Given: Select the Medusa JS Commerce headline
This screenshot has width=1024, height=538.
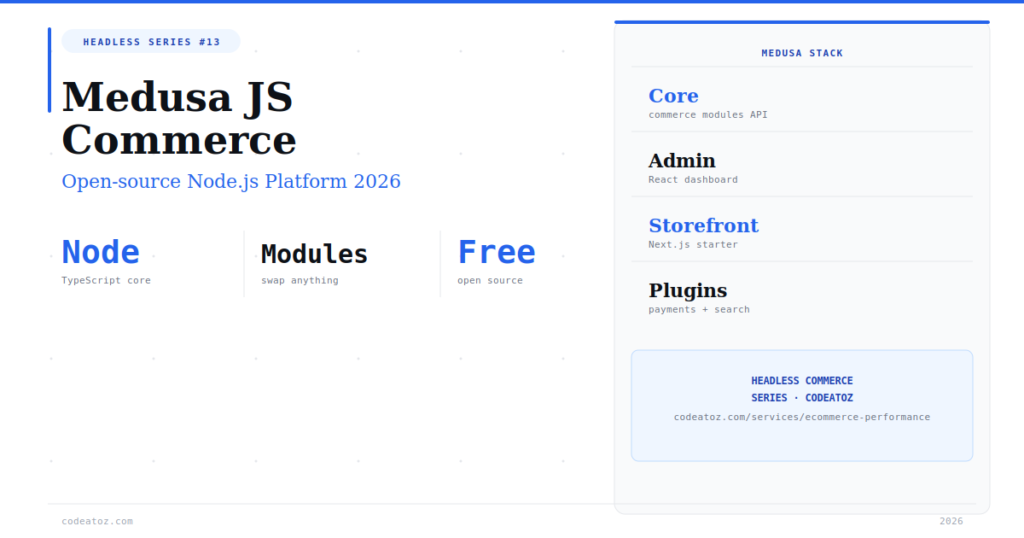Looking at the screenshot, I should (179, 118).
